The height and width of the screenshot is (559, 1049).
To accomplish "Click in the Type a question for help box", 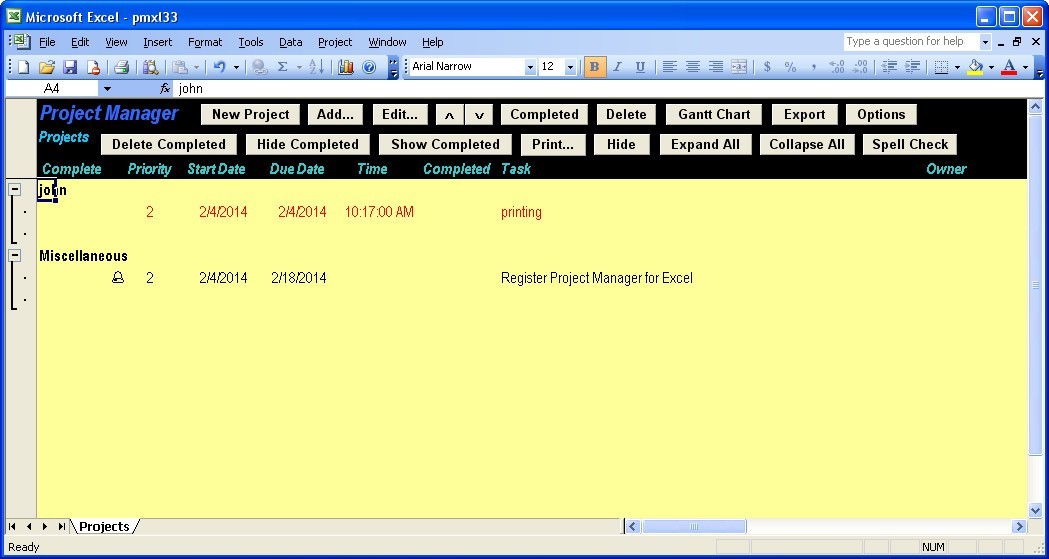I will tap(911, 41).
